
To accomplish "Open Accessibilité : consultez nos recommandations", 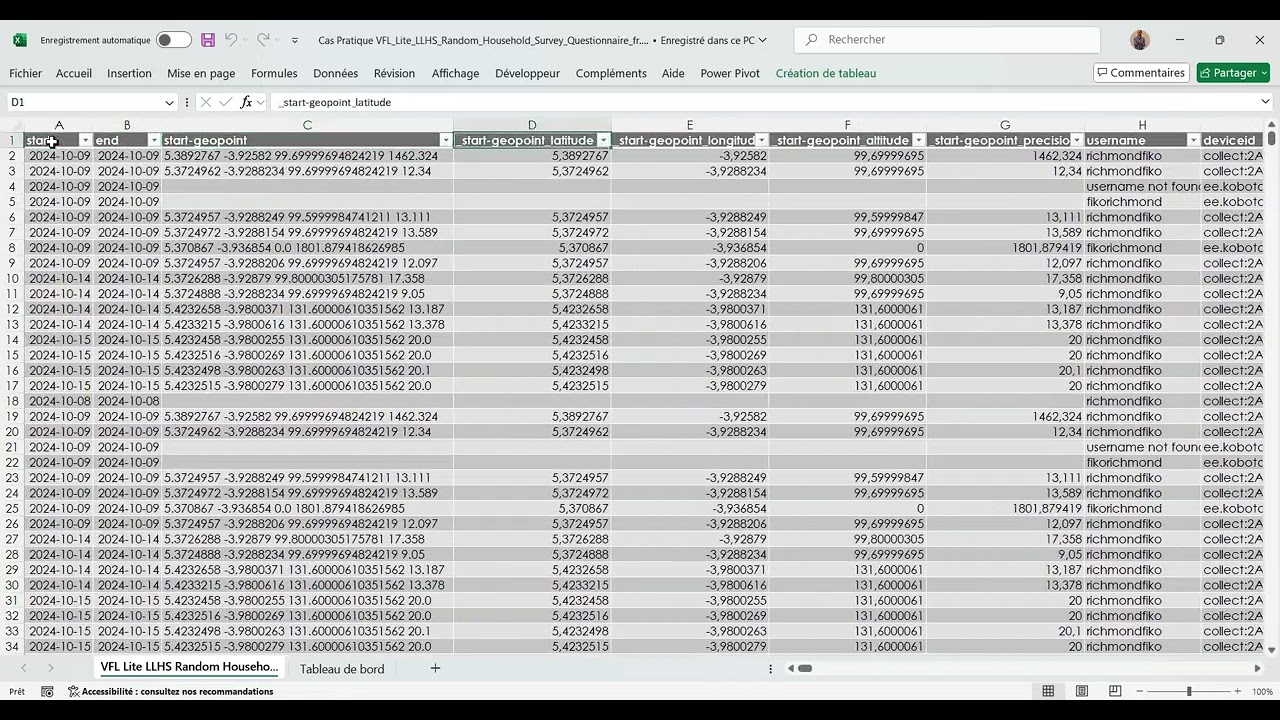I will (171, 692).
